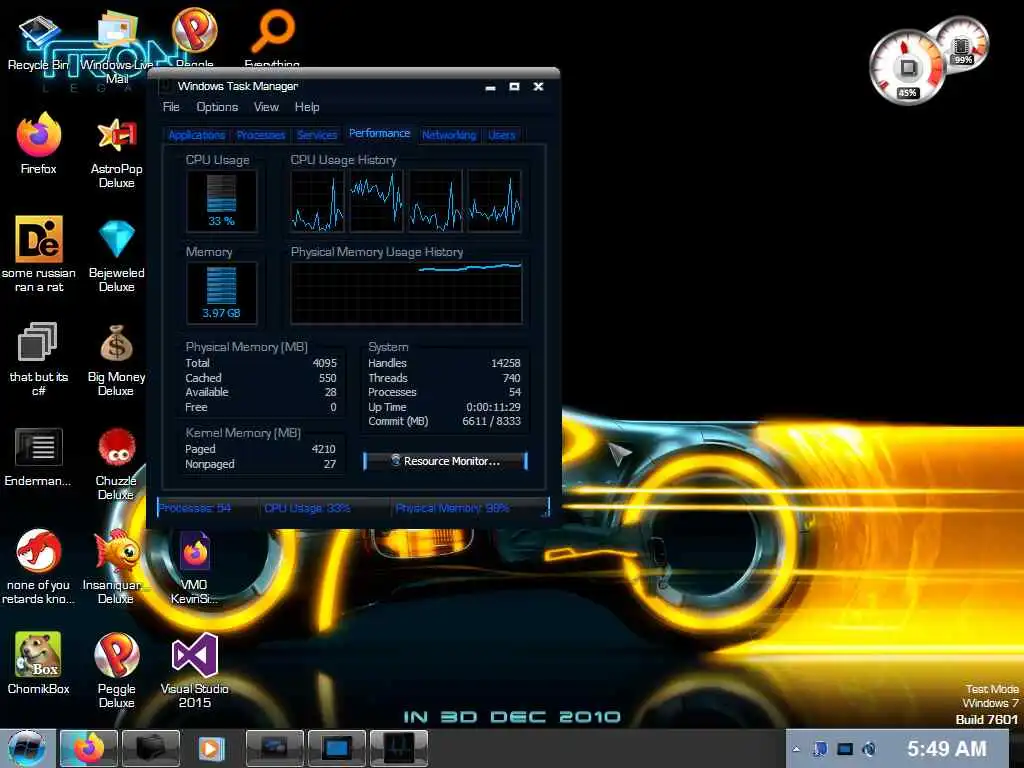This screenshot has height=768, width=1024.
Task: Click the Physical Memory Usage History graph
Action: coord(406,293)
